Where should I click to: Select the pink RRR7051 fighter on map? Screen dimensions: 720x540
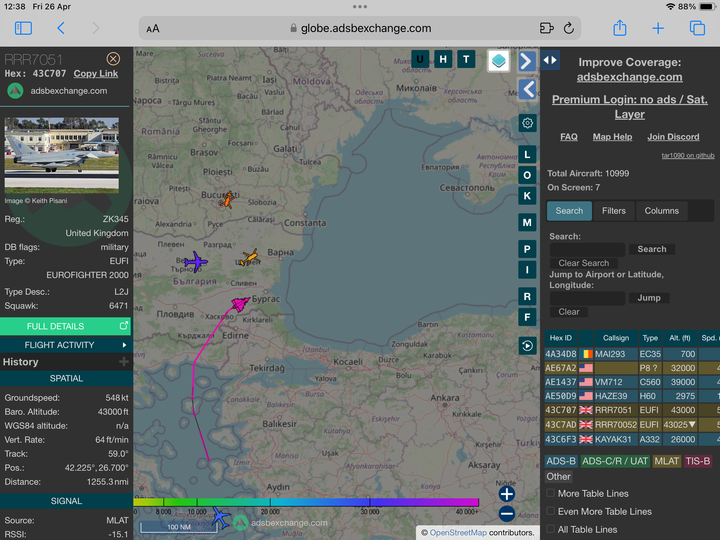[x=240, y=304]
